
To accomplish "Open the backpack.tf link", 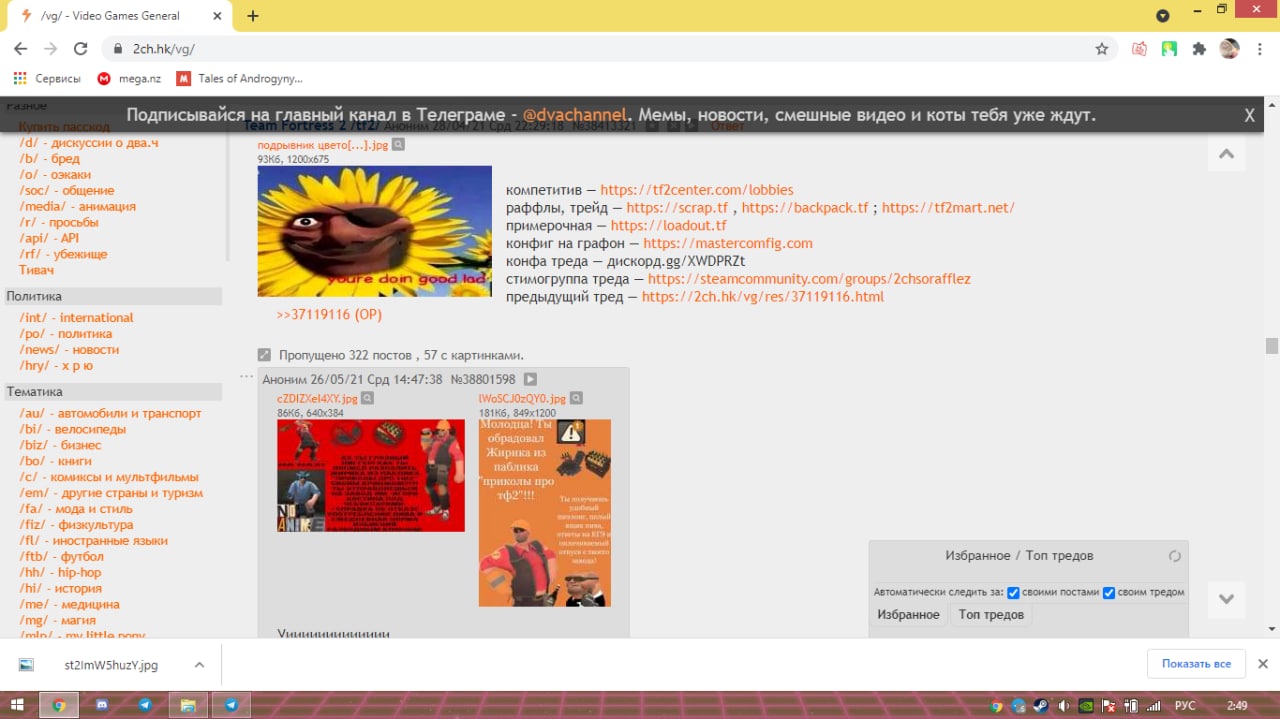I will 805,208.
